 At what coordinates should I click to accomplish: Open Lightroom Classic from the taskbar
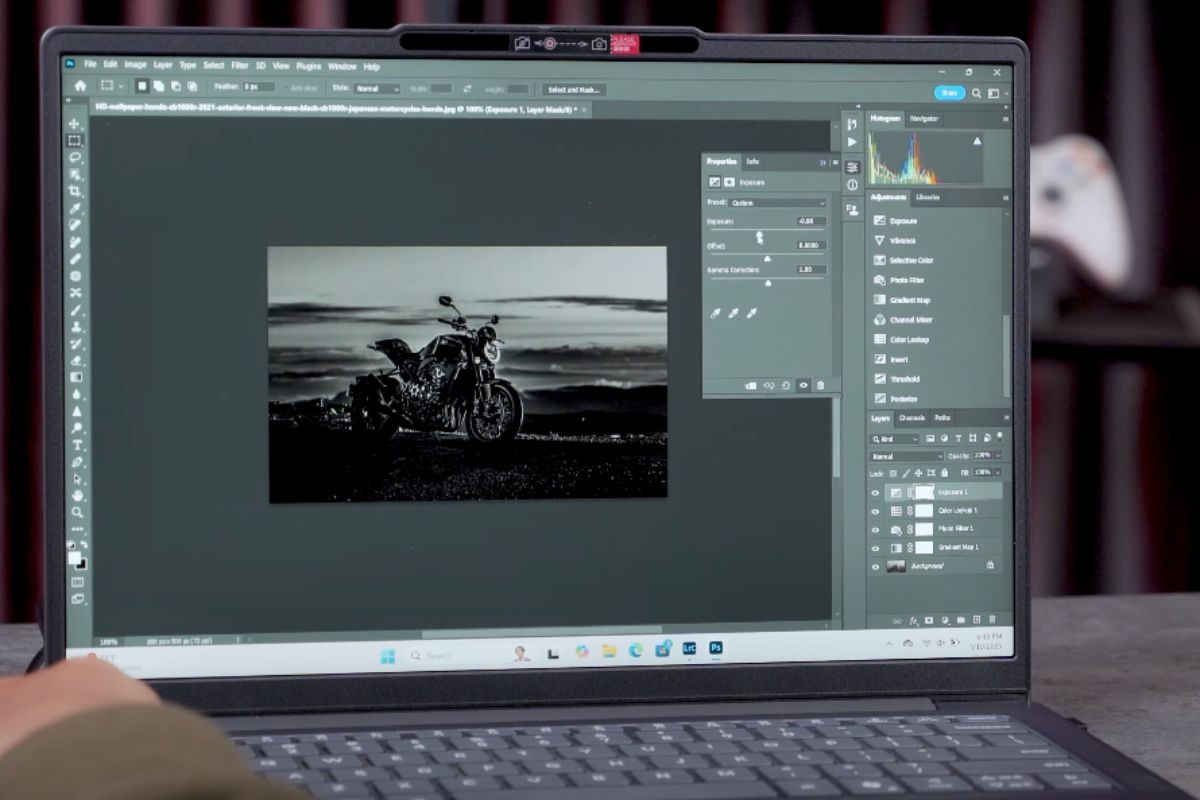pyautogui.click(x=688, y=649)
